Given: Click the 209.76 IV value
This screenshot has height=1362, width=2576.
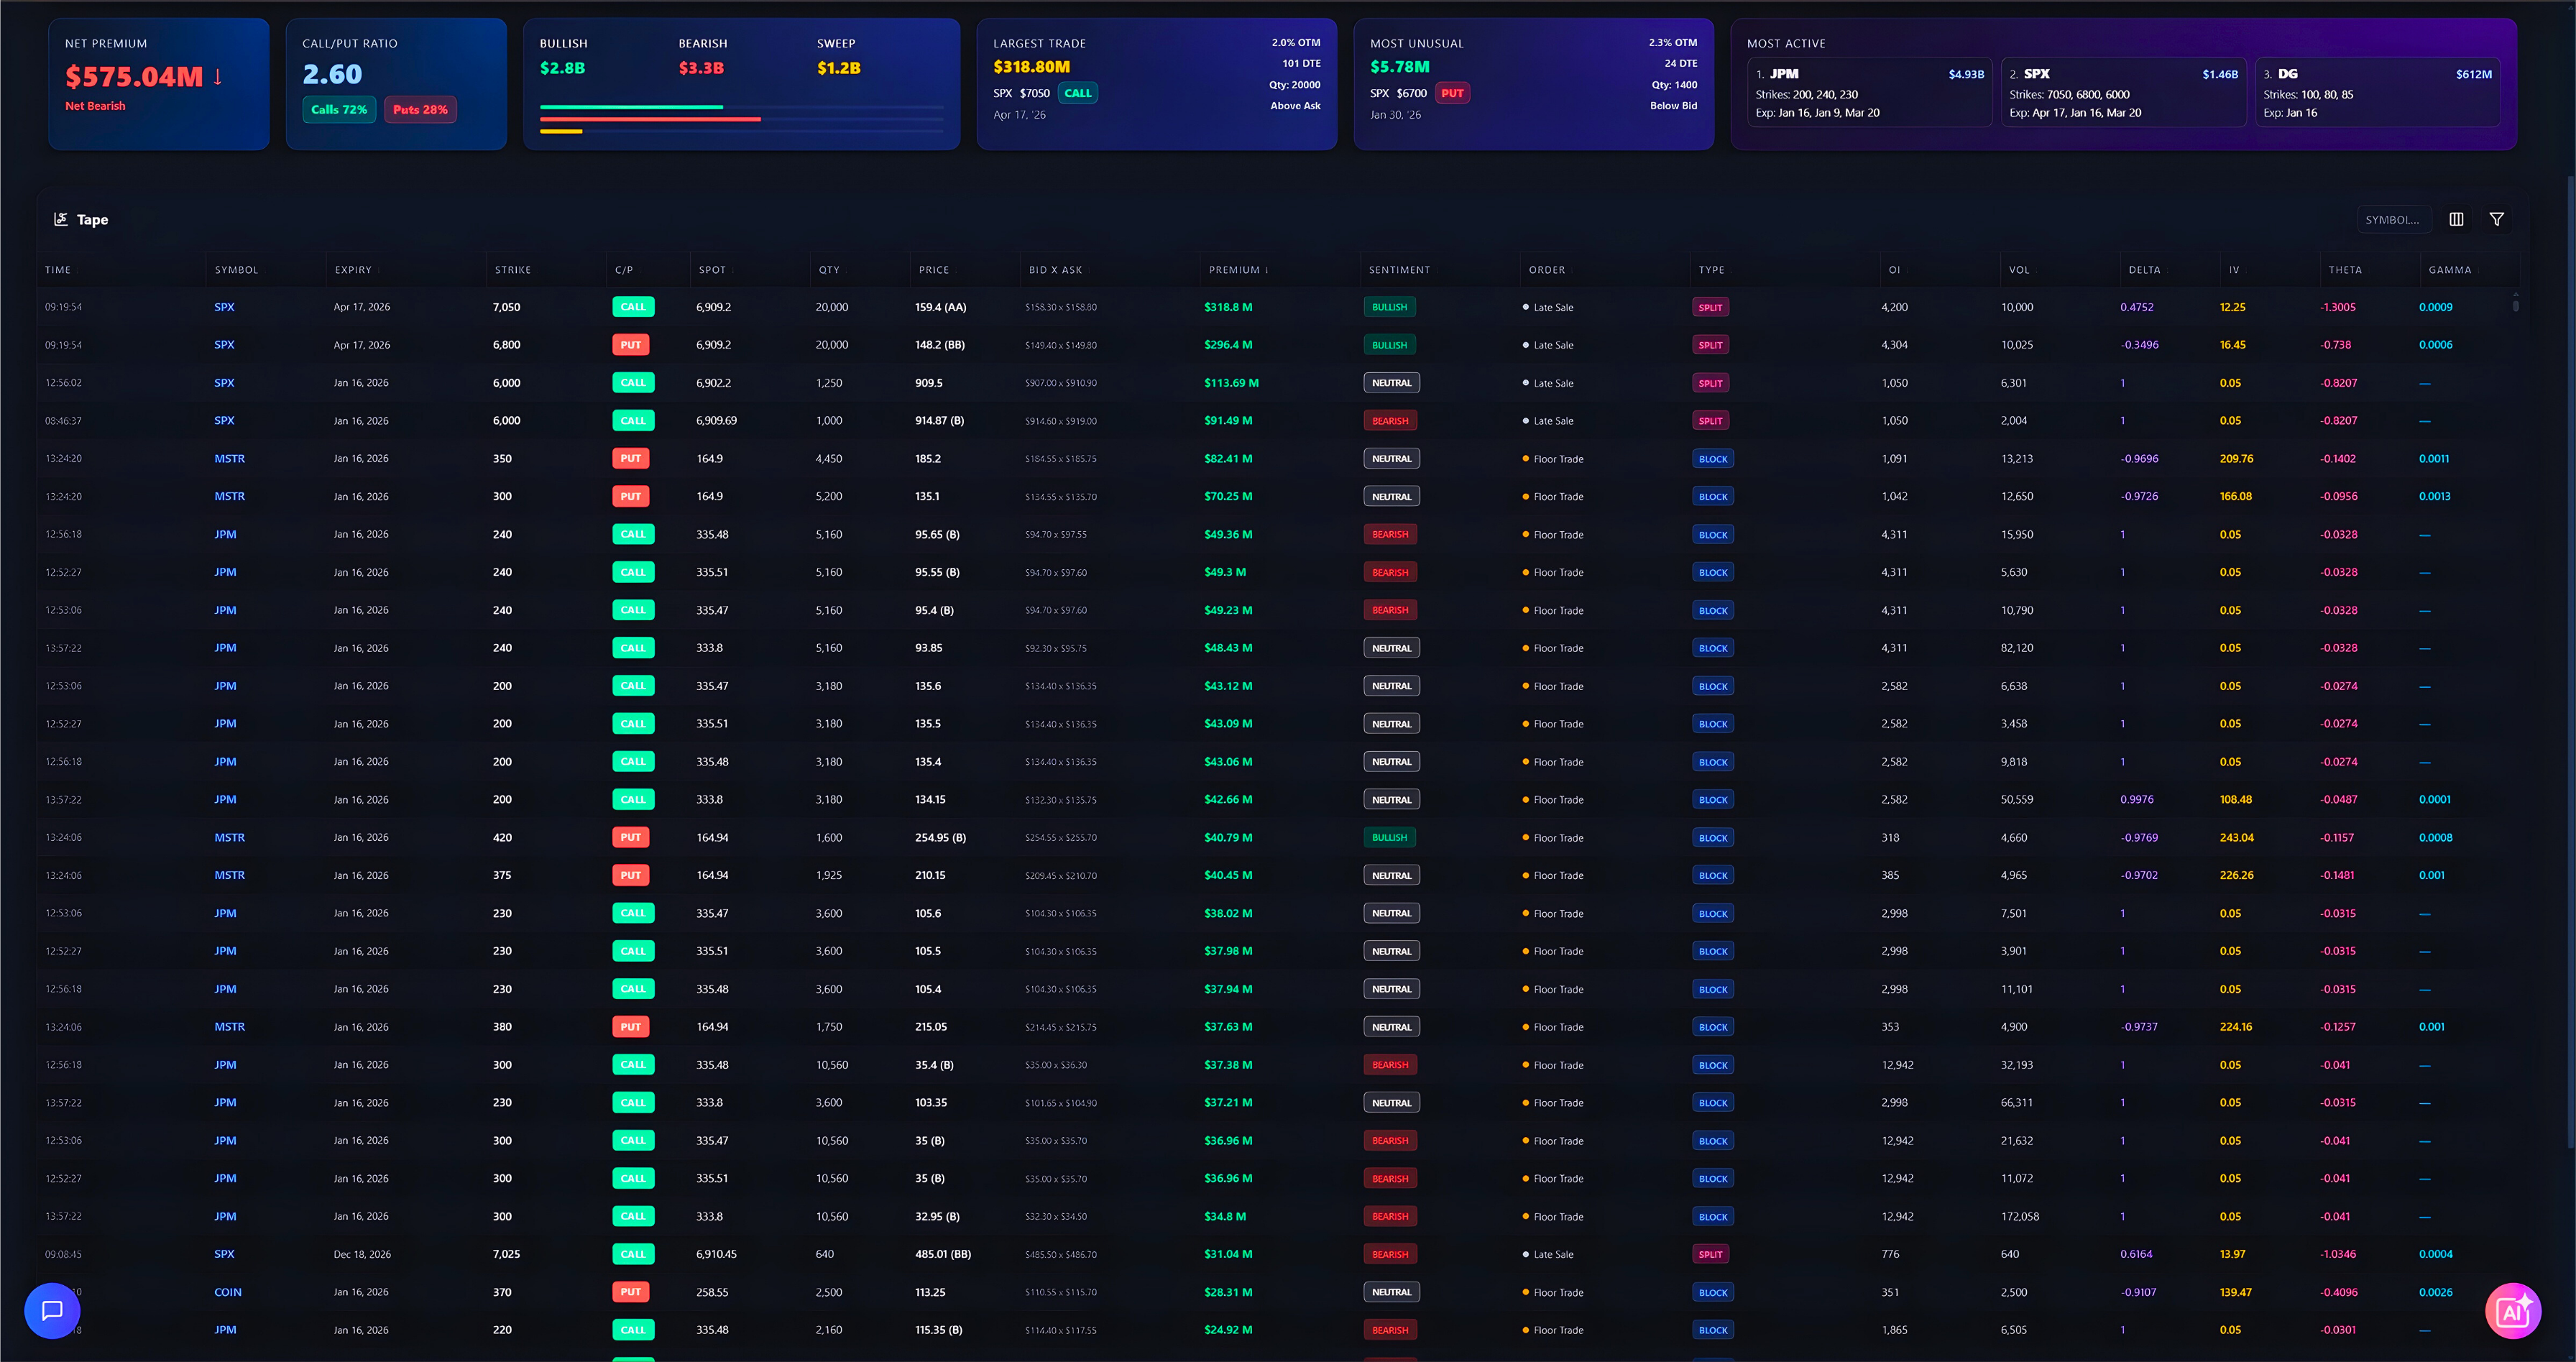Looking at the screenshot, I should tap(2236, 459).
